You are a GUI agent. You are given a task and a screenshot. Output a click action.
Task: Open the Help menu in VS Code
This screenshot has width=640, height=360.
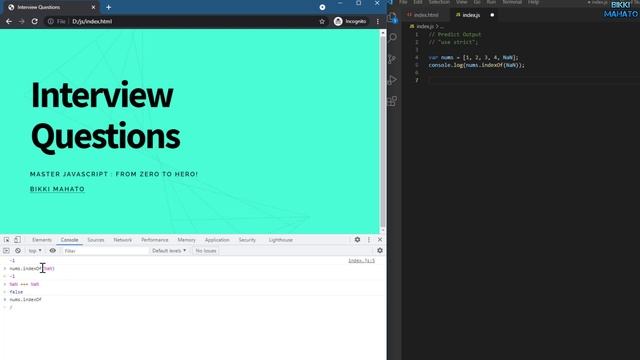pos(533,2)
